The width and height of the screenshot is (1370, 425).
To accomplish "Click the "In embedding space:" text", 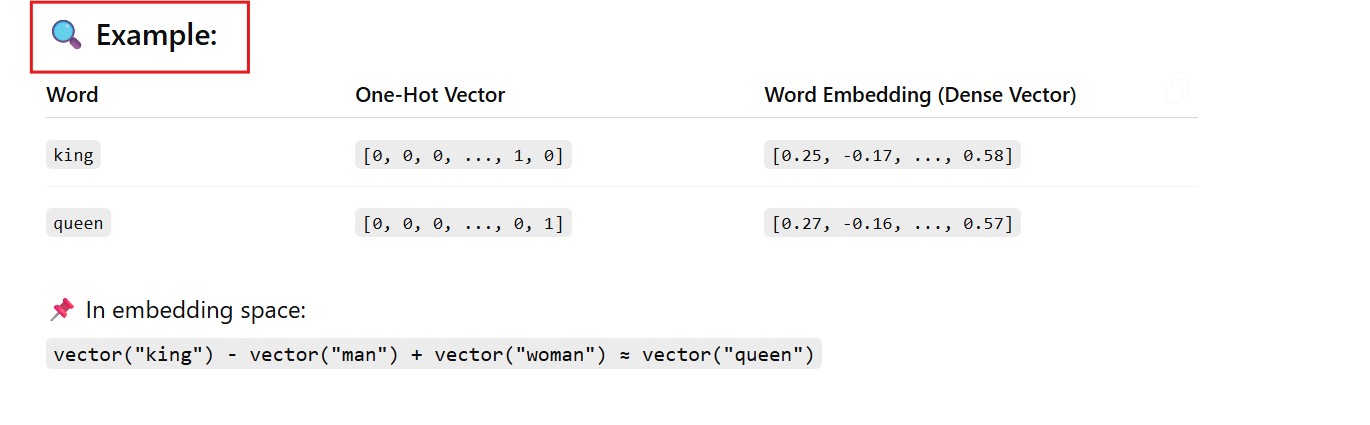I will coord(196,310).
